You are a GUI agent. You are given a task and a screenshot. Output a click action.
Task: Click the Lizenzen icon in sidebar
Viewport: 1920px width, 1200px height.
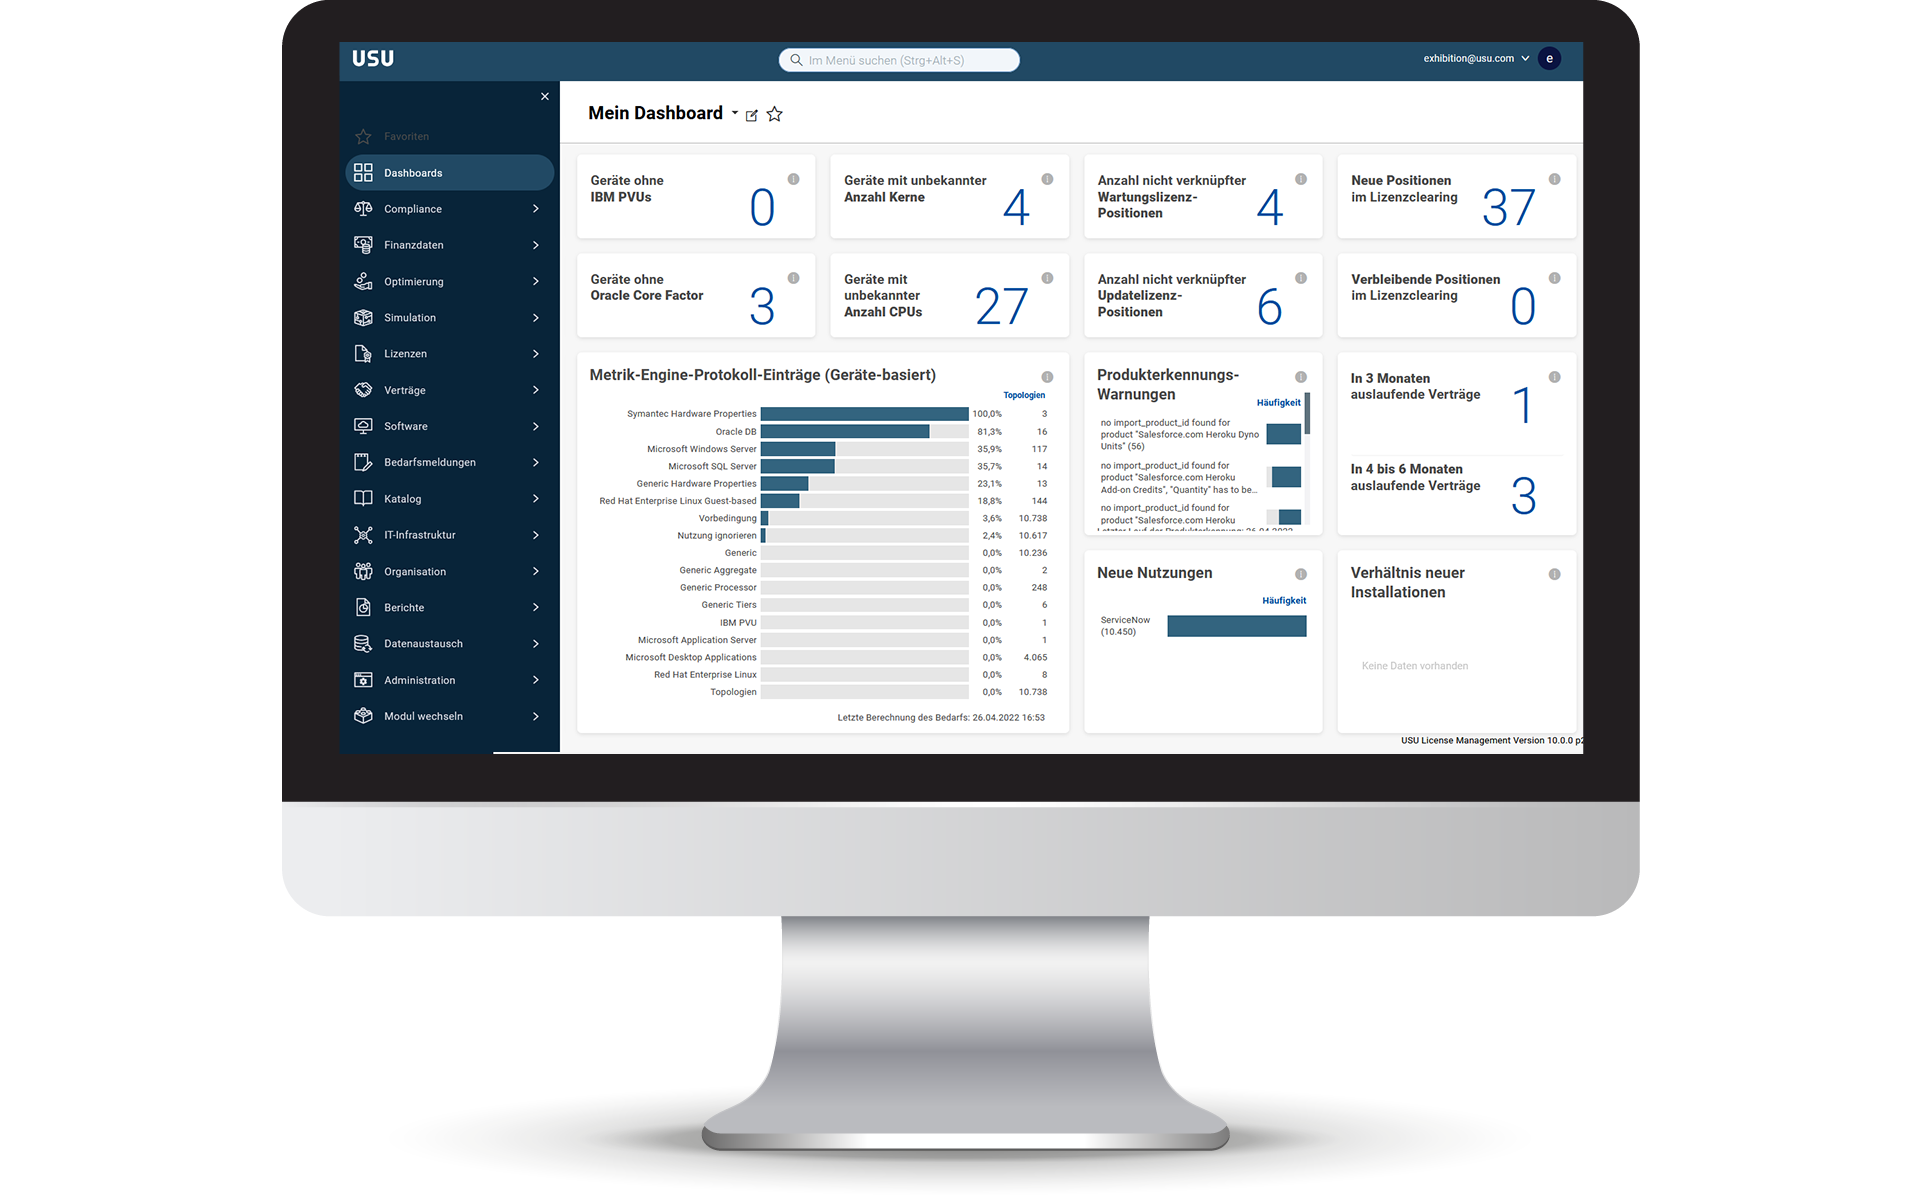(x=362, y=354)
